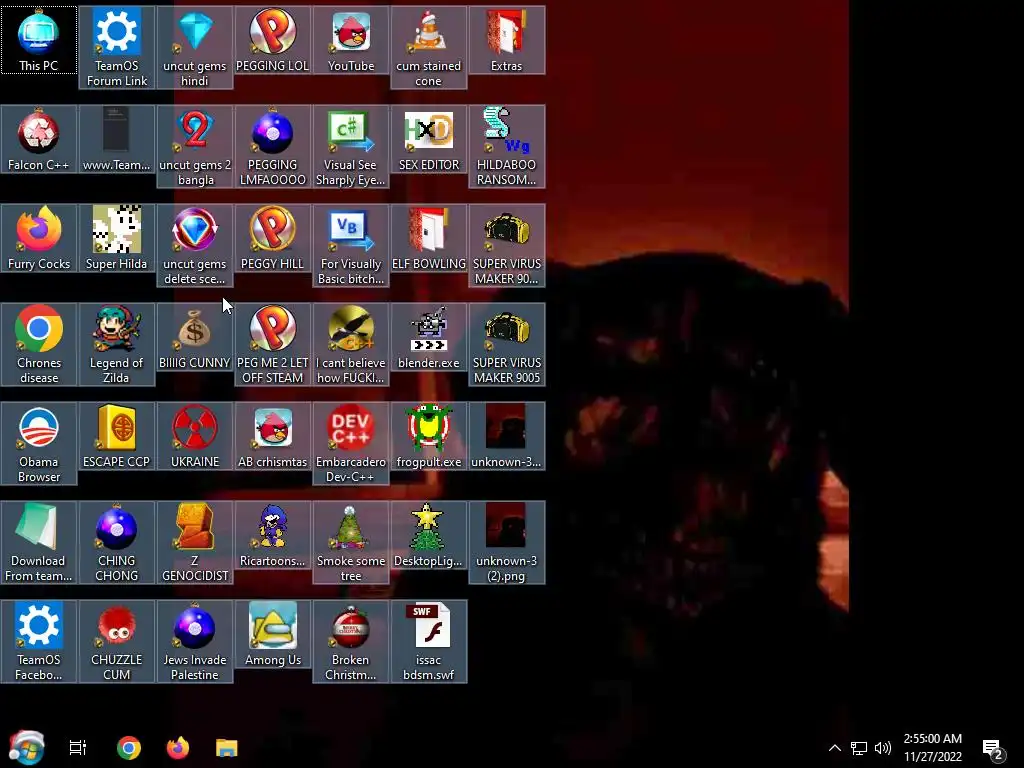Open the notification Action Center
The width and height of the screenshot is (1024, 768).
tap(993, 749)
